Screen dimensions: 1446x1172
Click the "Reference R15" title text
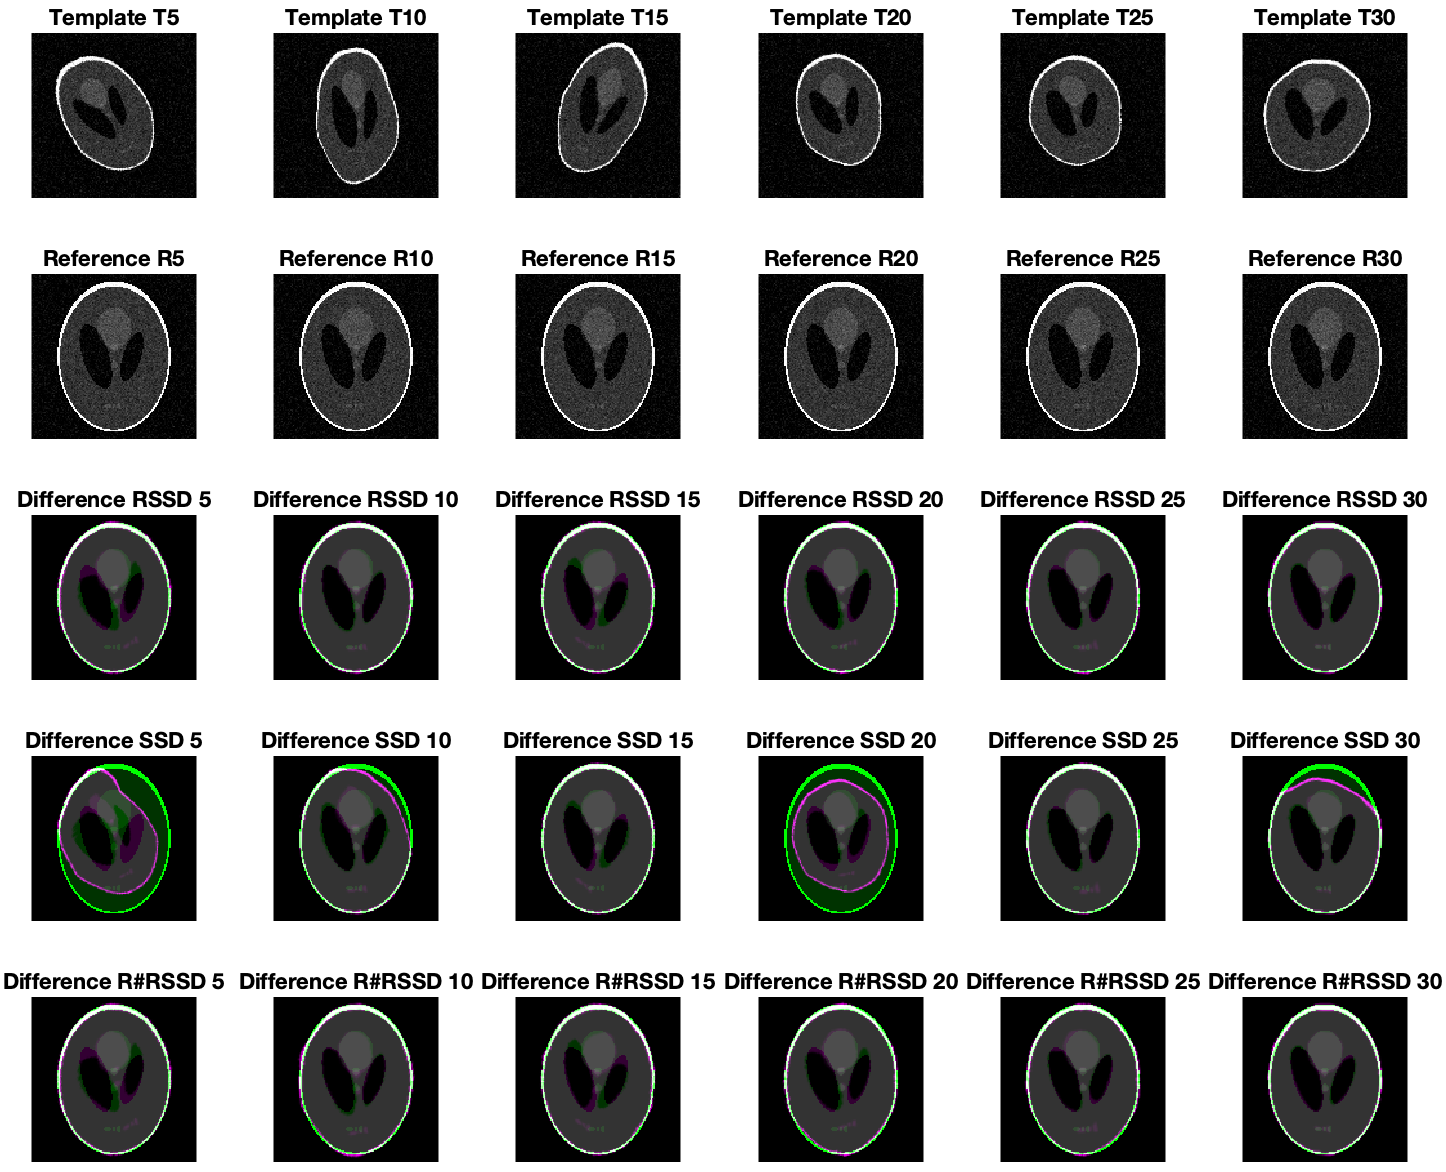click(x=598, y=259)
